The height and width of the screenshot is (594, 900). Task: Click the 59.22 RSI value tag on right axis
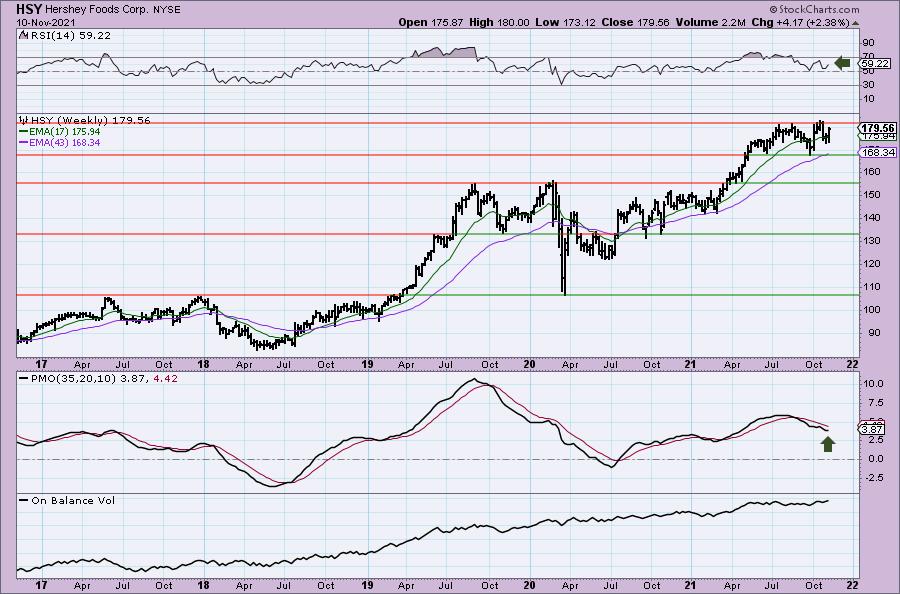coord(876,64)
